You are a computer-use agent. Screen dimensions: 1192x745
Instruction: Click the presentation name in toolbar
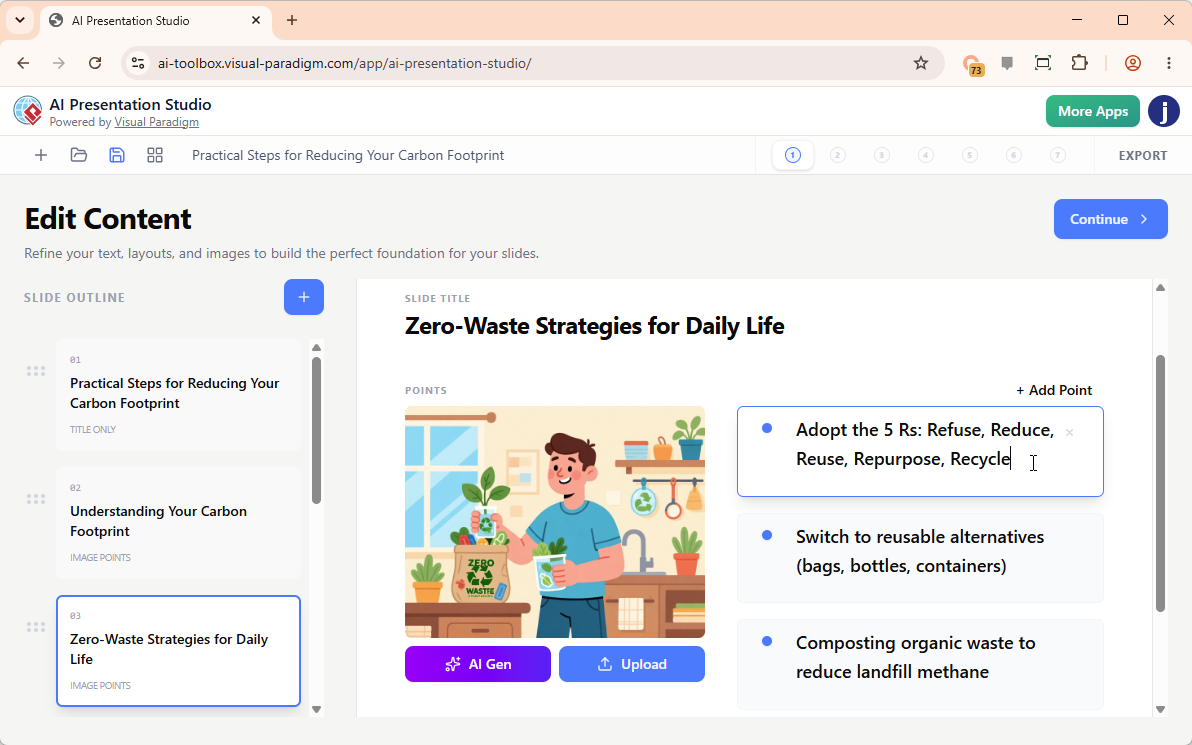point(348,155)
